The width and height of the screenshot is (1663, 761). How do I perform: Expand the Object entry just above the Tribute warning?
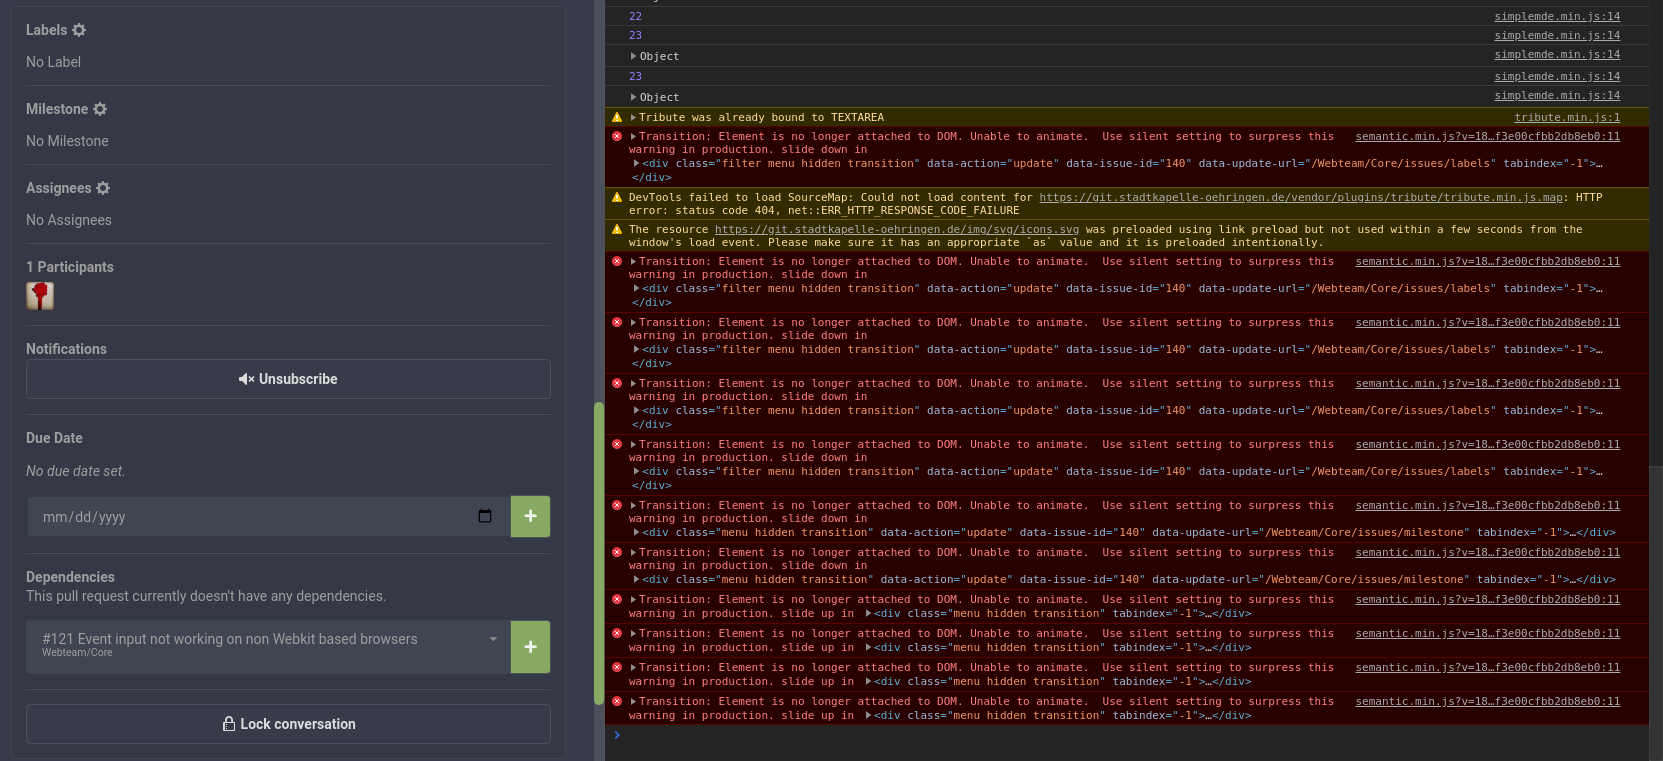(x=634, y=97)
